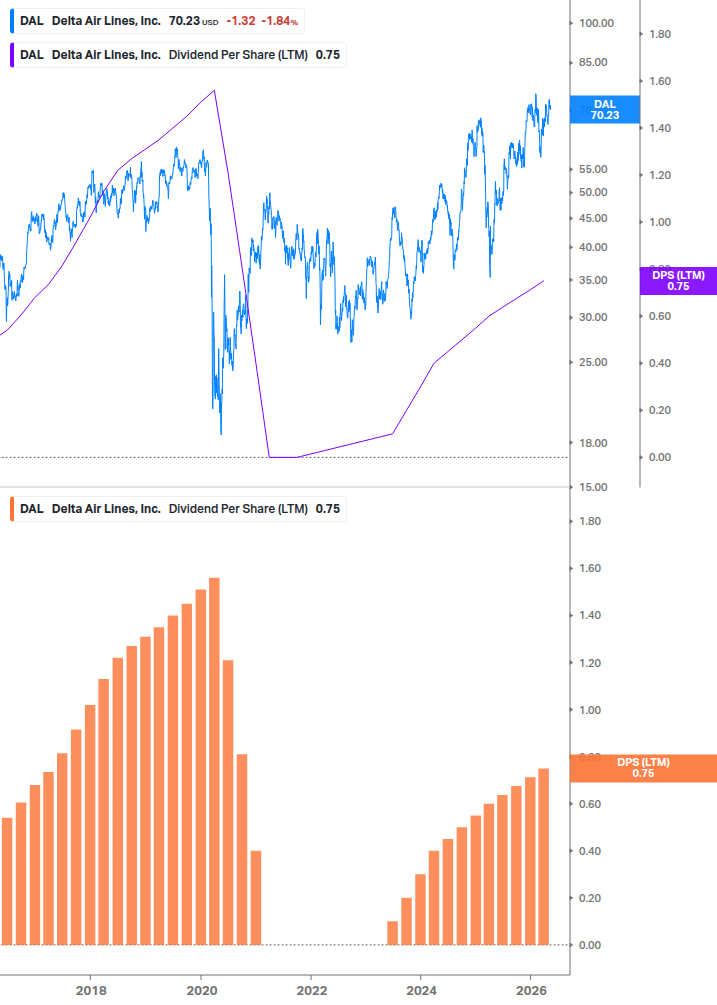Viewport: 717px width, 1005px height.
Task: Click the purple Dividend Per Share legend marker
Action: tap(12, 55)
